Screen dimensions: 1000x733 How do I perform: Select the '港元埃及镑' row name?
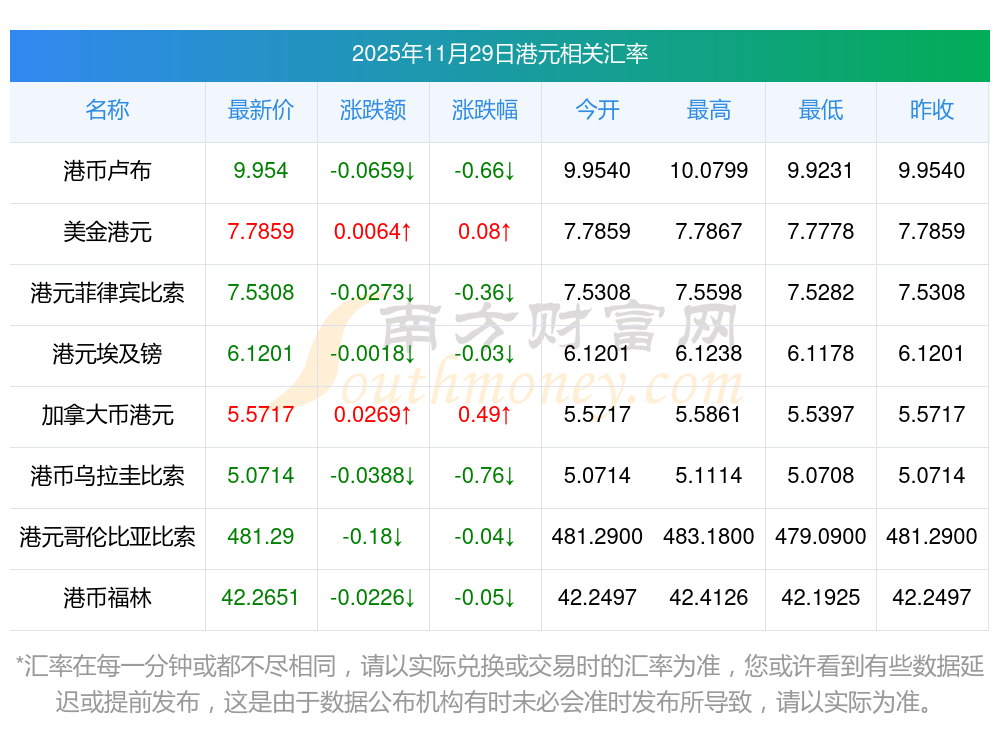click(x=107, y=354)
